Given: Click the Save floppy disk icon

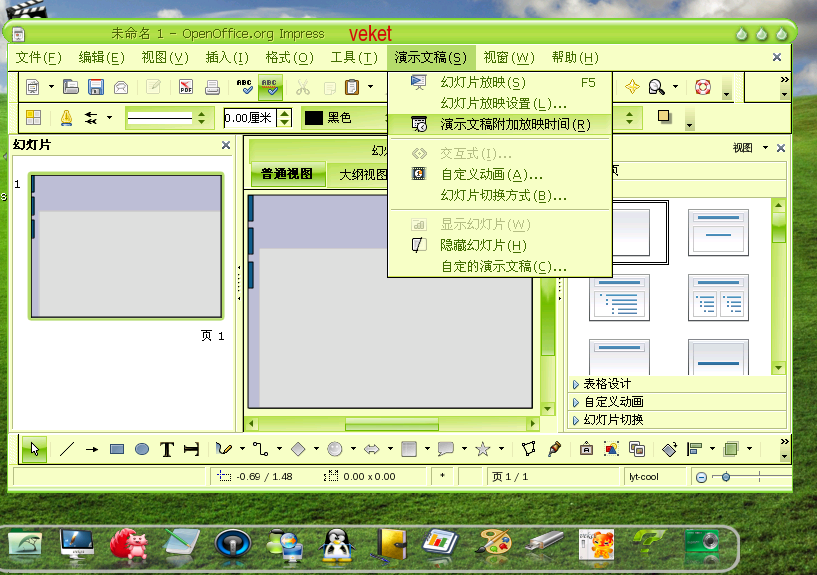Looking at the screenshot, I should 96,86.
